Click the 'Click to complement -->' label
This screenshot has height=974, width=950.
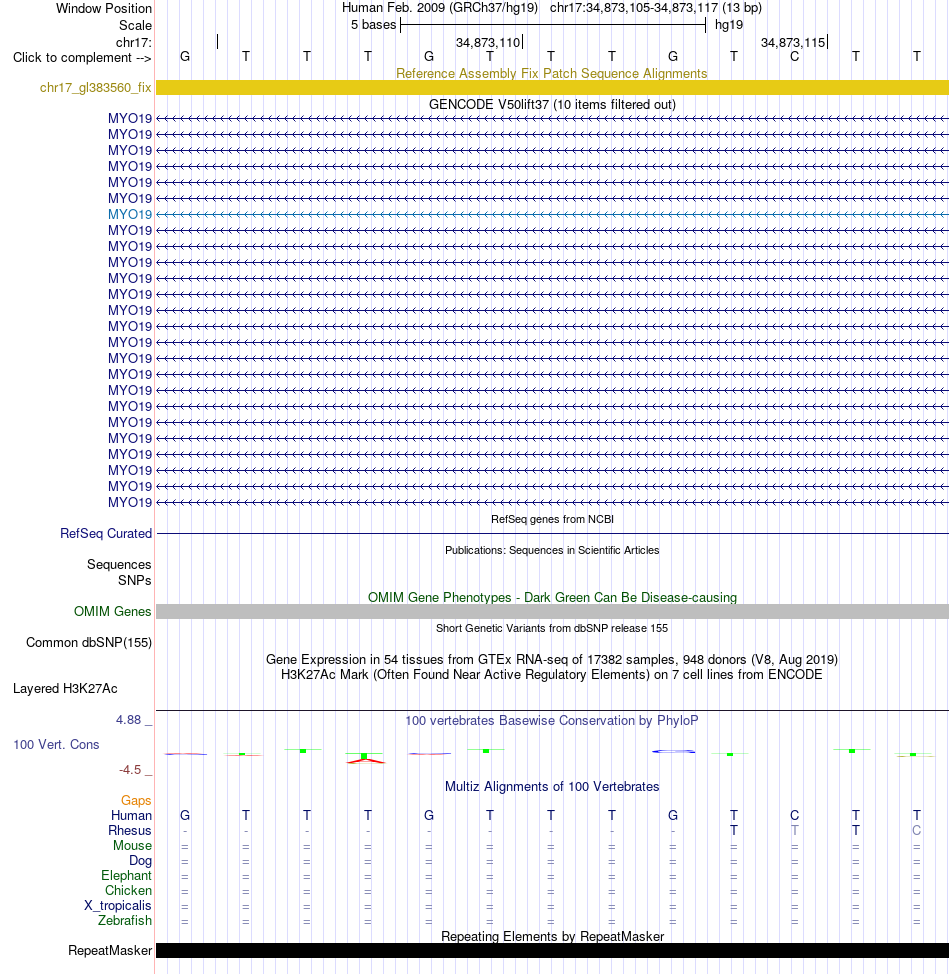click(82, 58)
